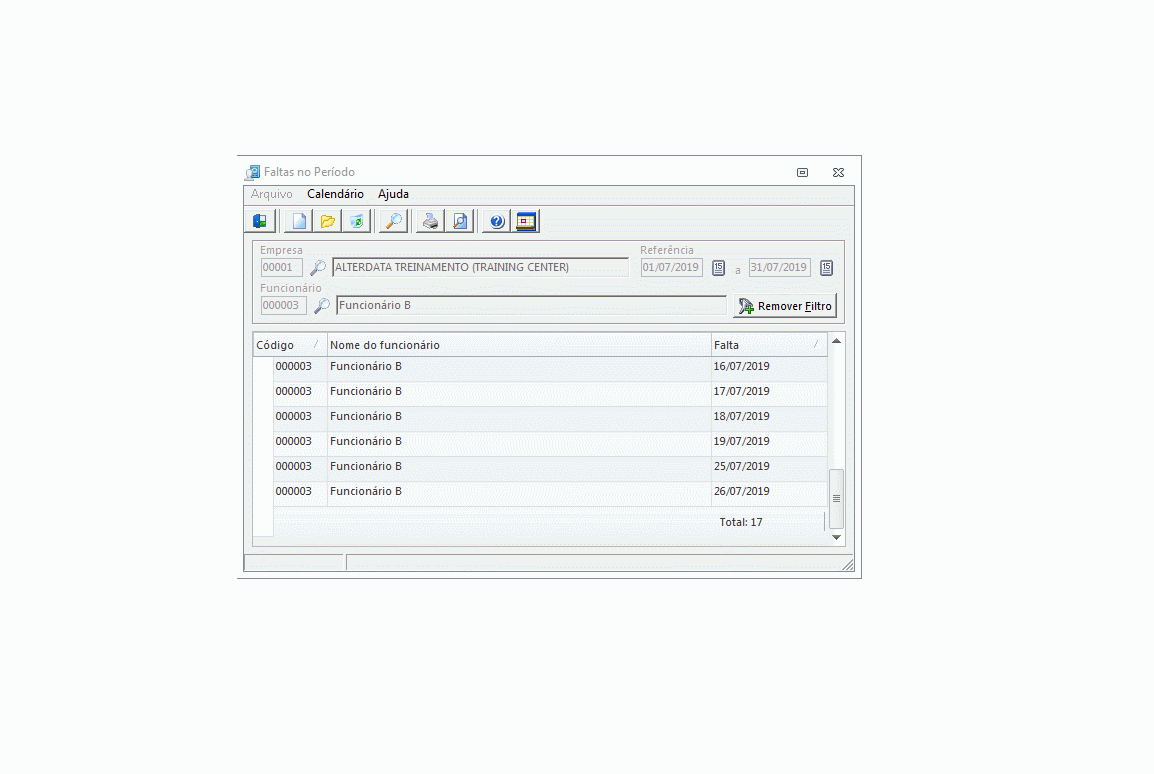
Task: Sort by the Nome do funcionário column header
Action: click(x=519, y=345)
